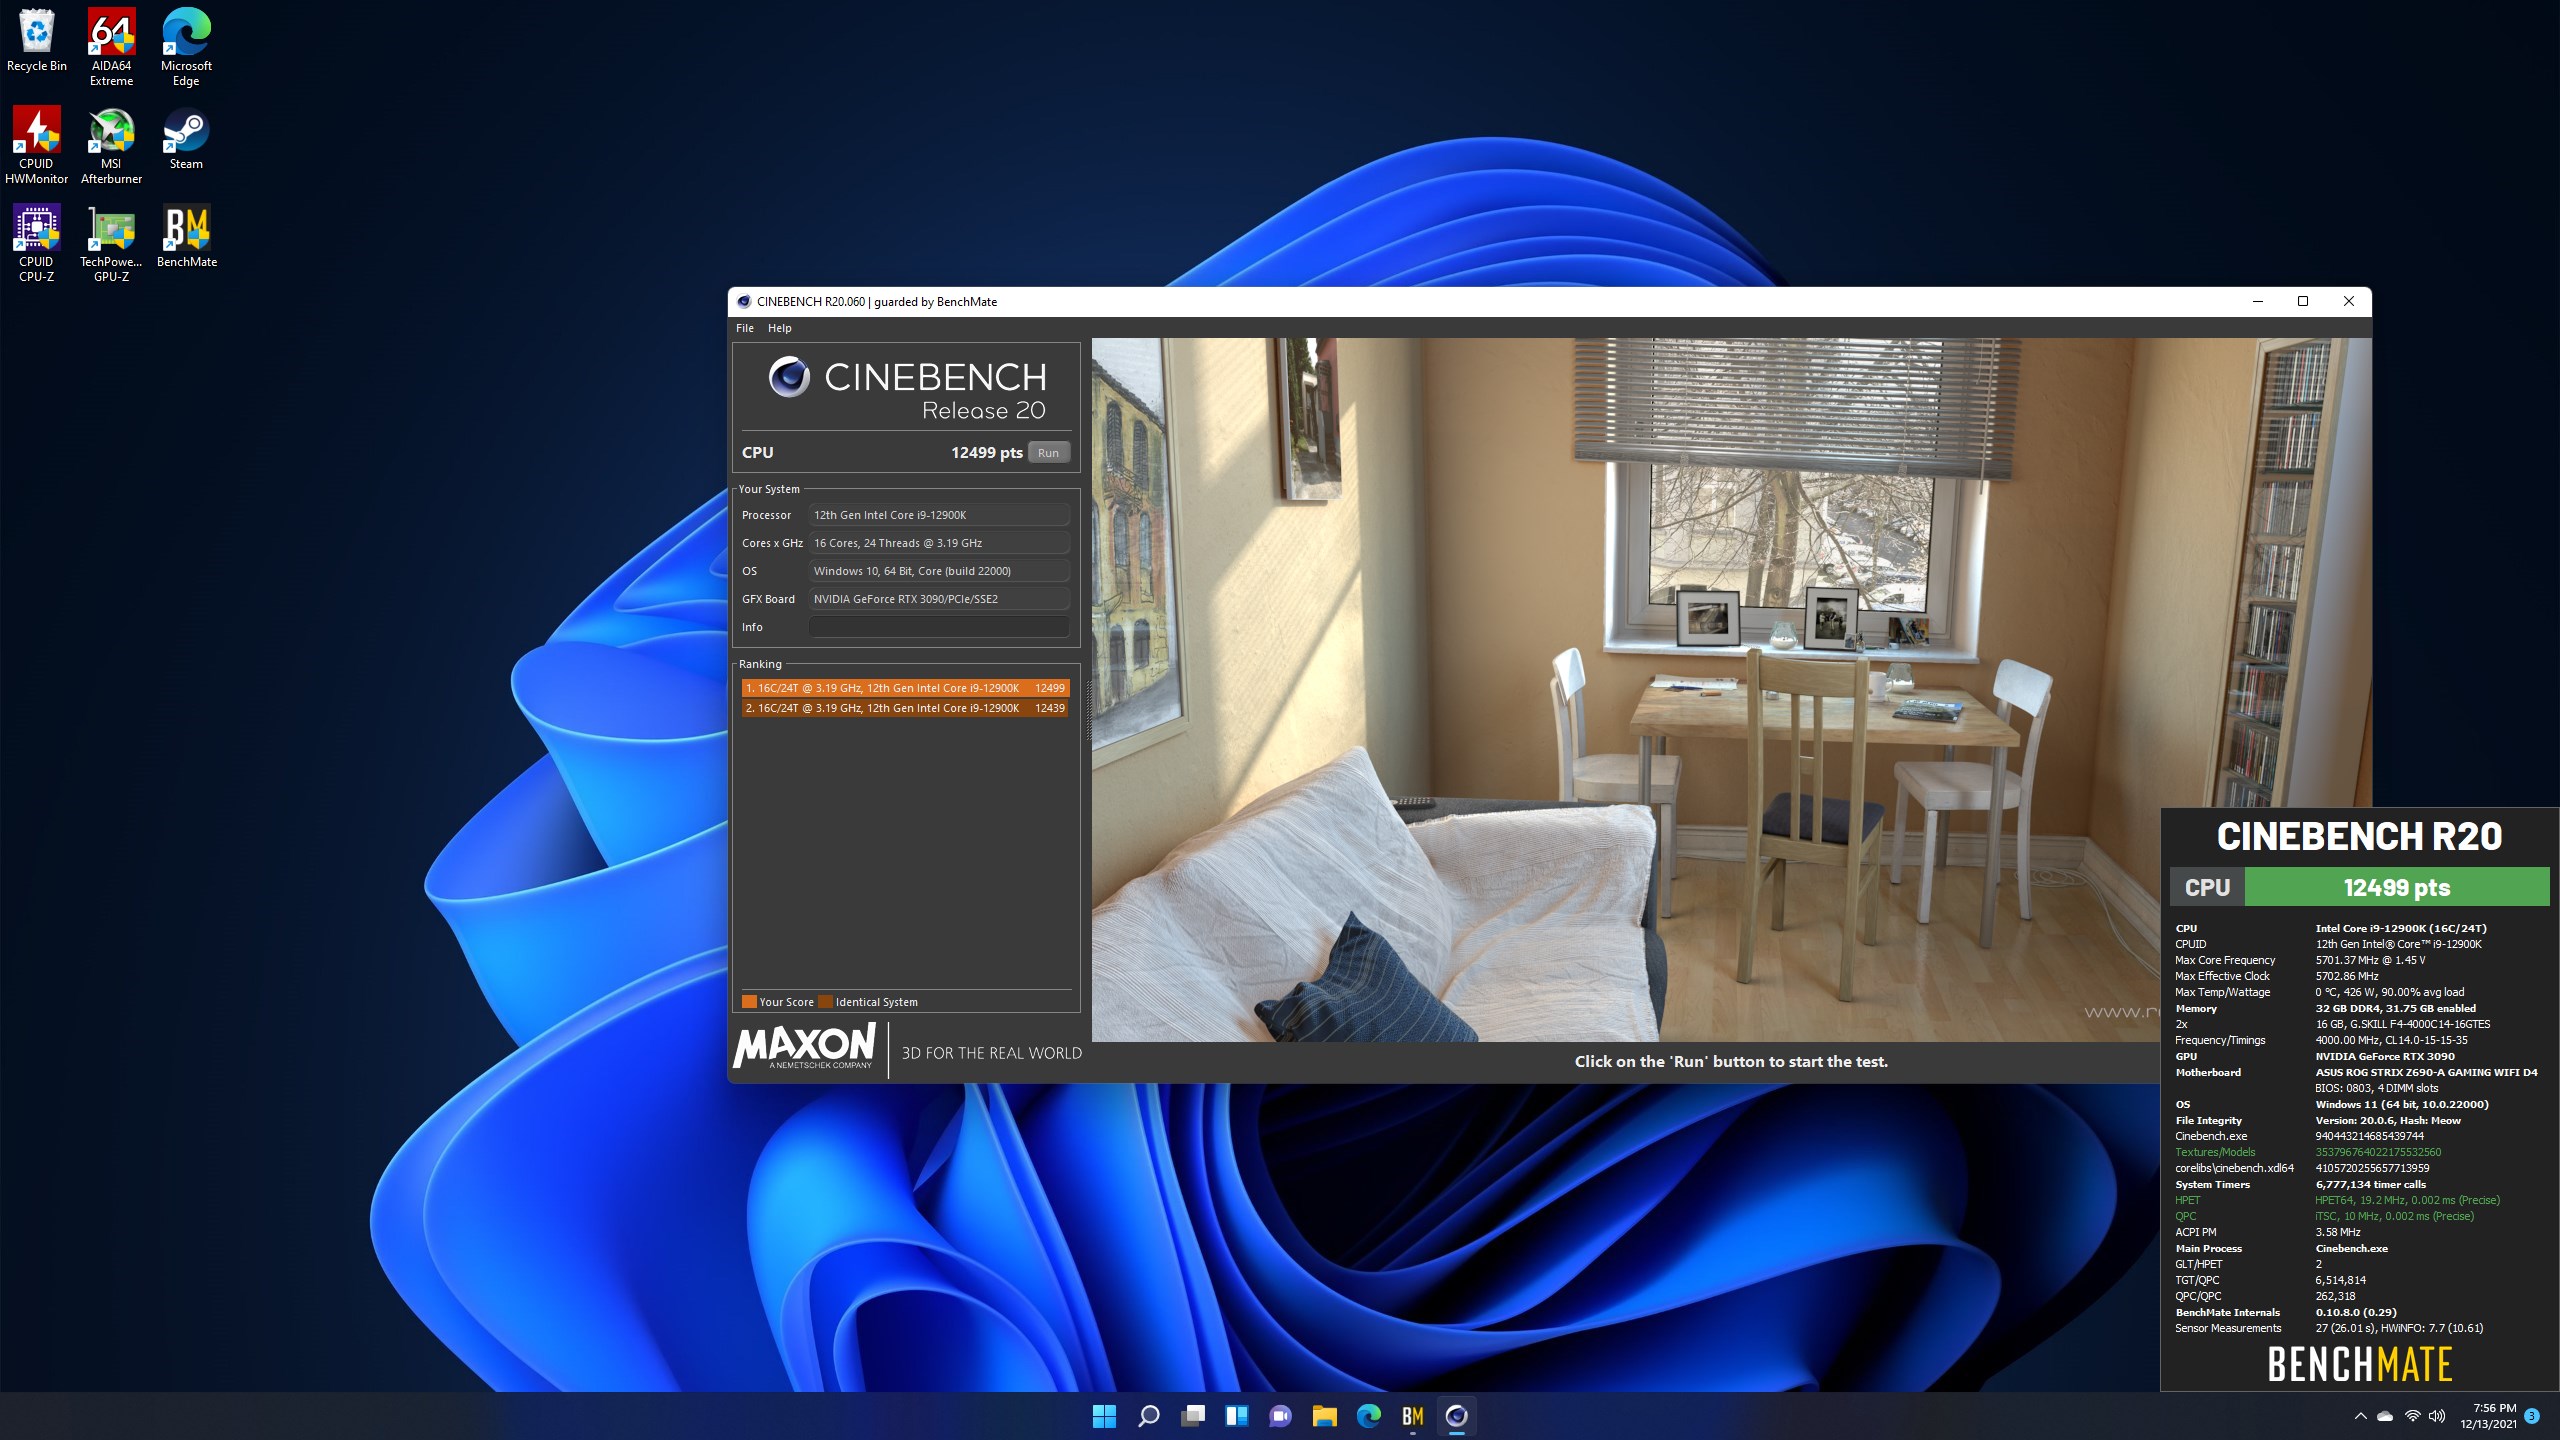2560x1440 pixels.
Task: Click the BENCHMATE logo in overlay
Action: coord(2359,1364)
